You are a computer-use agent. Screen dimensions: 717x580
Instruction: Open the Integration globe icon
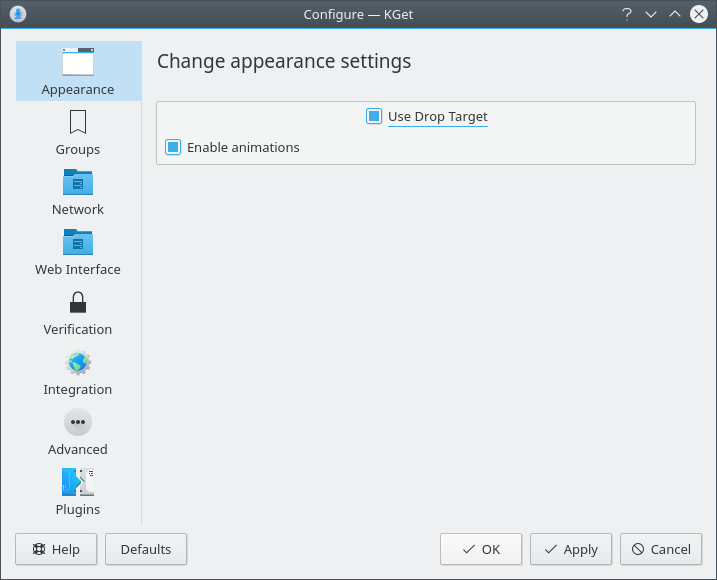[x=78, y=362]
